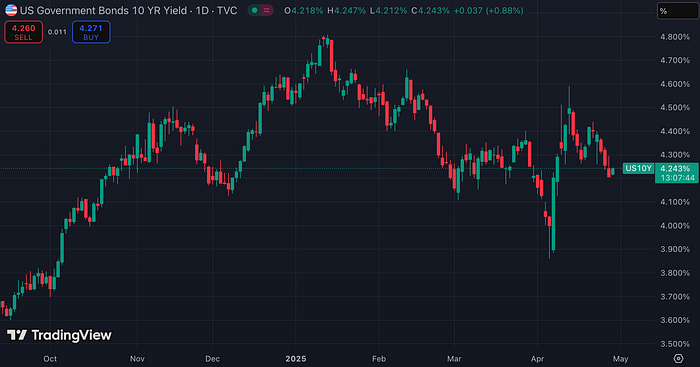Click the 4.300% price scale label
This screenshot has height=367, width=700.
pos(675,155)
